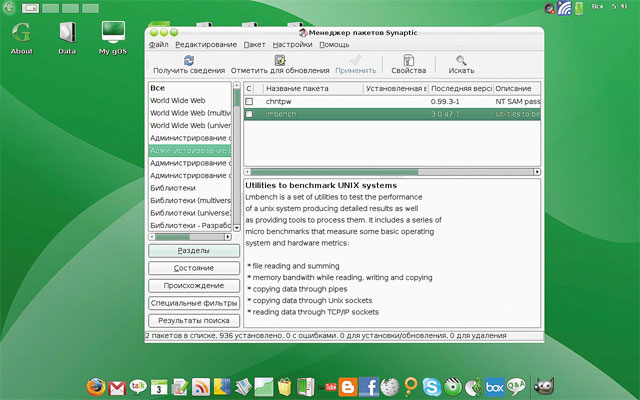Select World Wide Web (multiverse) category
The height and width of the screenshot is (400, 640).
point(190,113)
